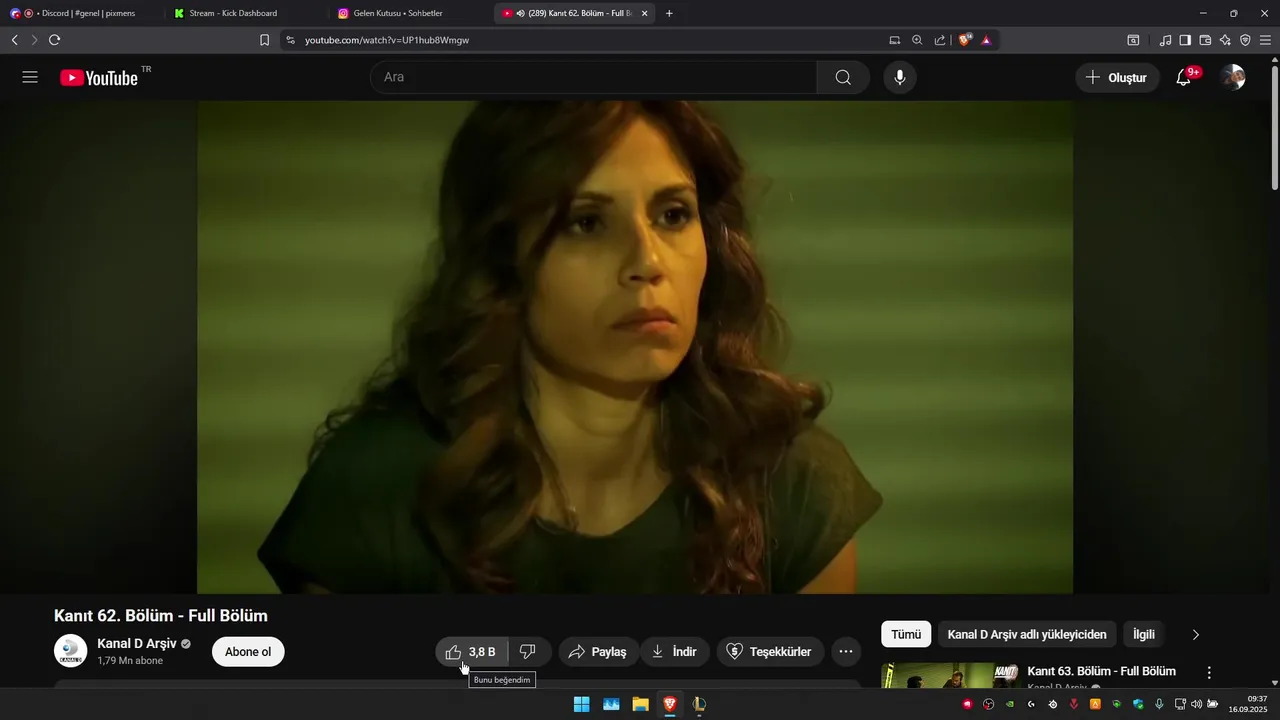
Task: Select Kanal D Arşiv adlı yükleyiciden chip
Action: [x=1027, y=634]
